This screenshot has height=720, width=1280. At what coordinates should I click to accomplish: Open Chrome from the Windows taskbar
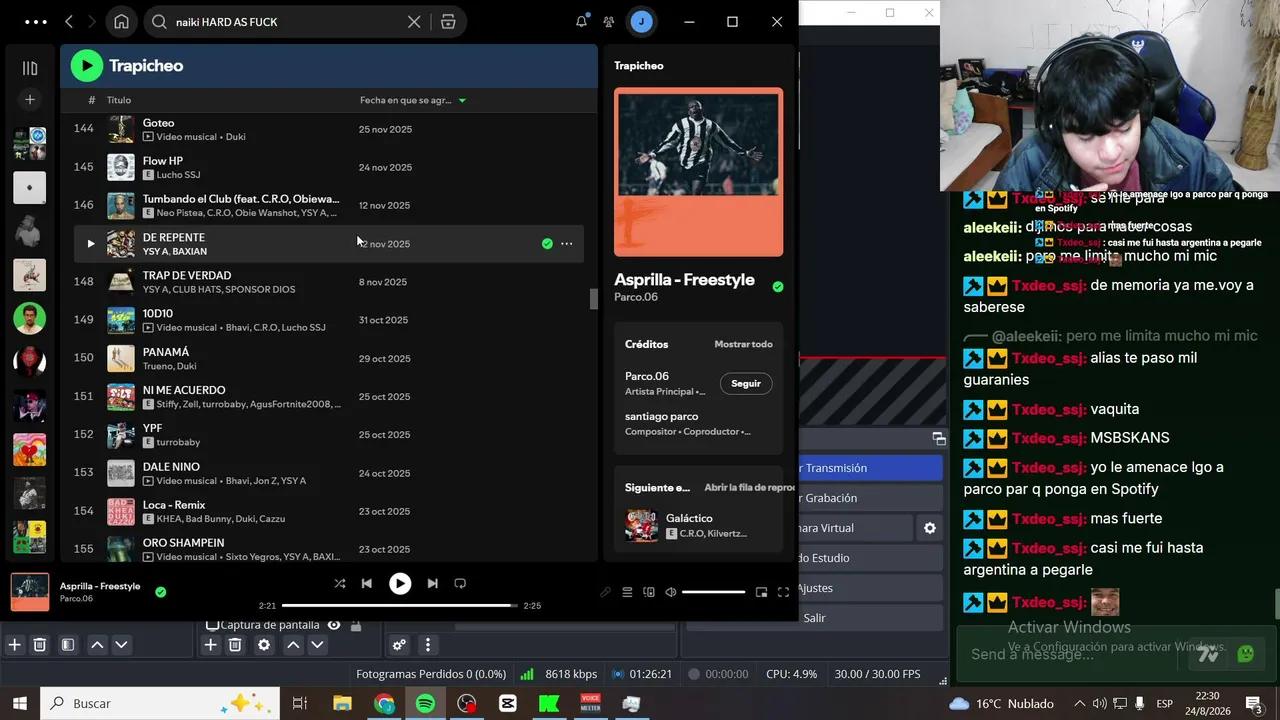click(x=385, y=704)
